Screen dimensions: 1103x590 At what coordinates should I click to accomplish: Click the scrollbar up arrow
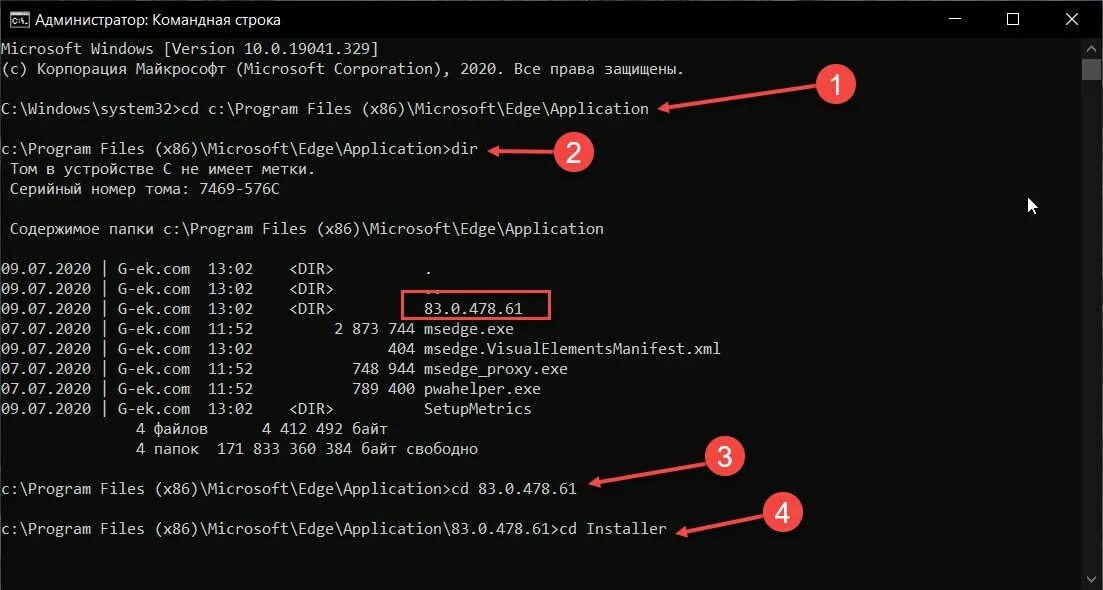click(1091, 49)
